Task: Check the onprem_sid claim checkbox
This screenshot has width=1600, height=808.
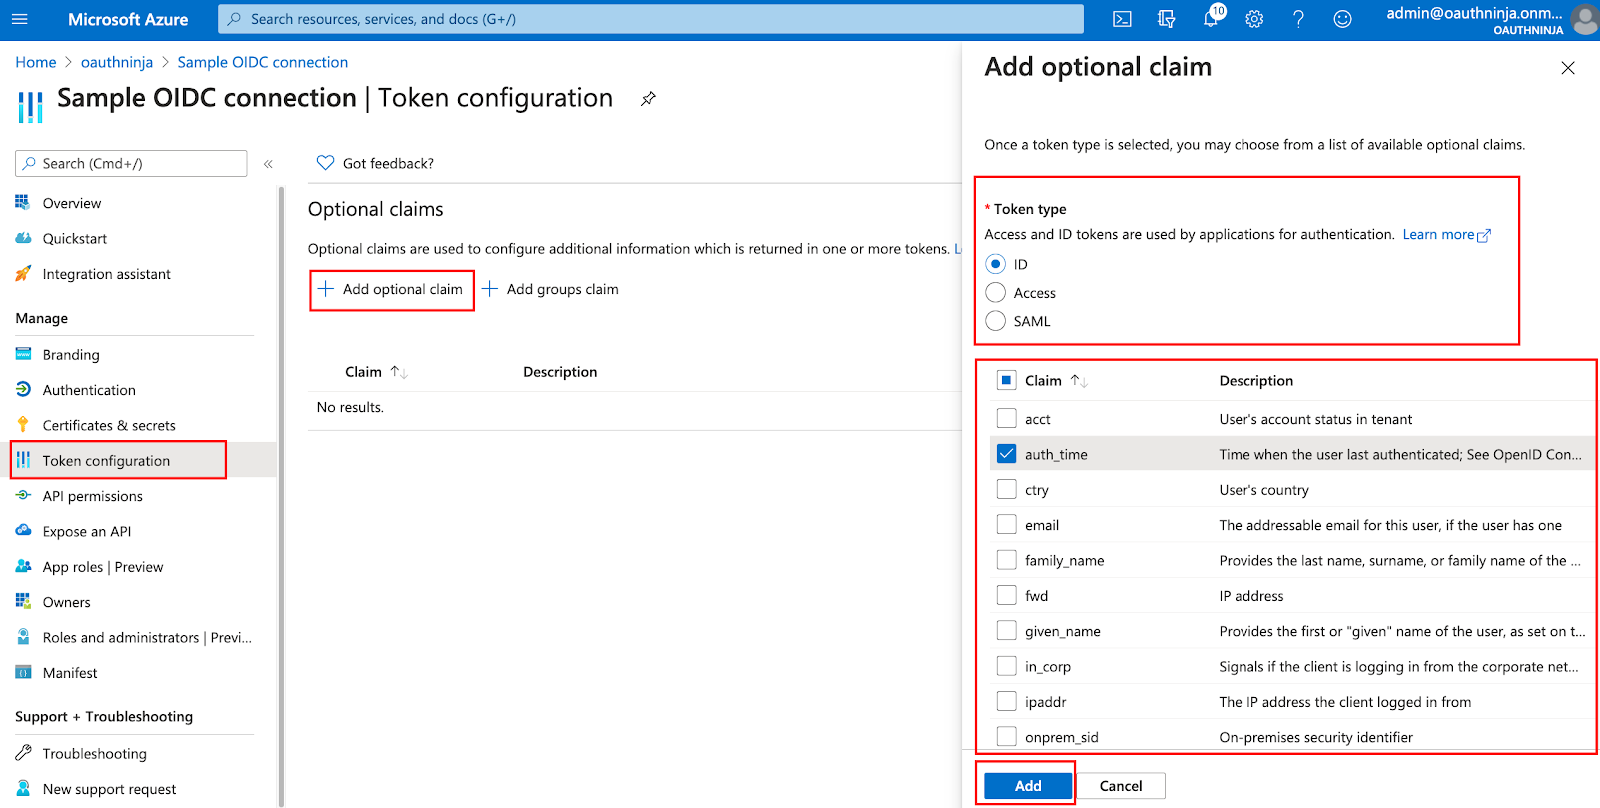Action: click(x=1007, y=737)
